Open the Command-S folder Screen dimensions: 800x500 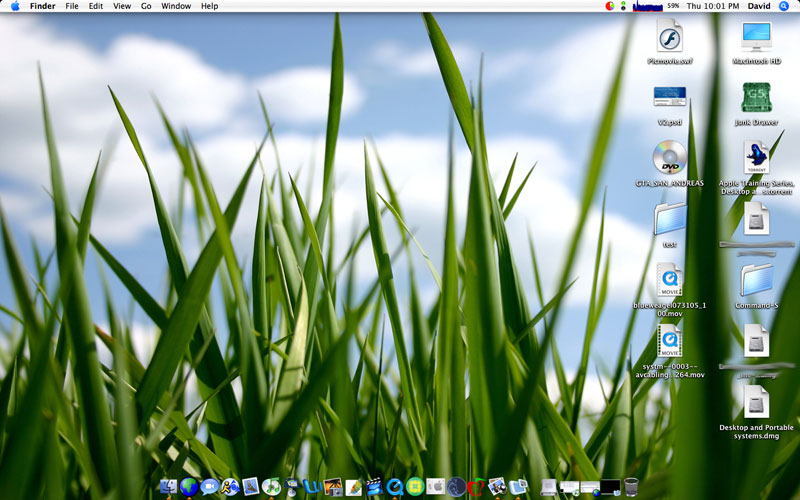click(x=755, y=280)
